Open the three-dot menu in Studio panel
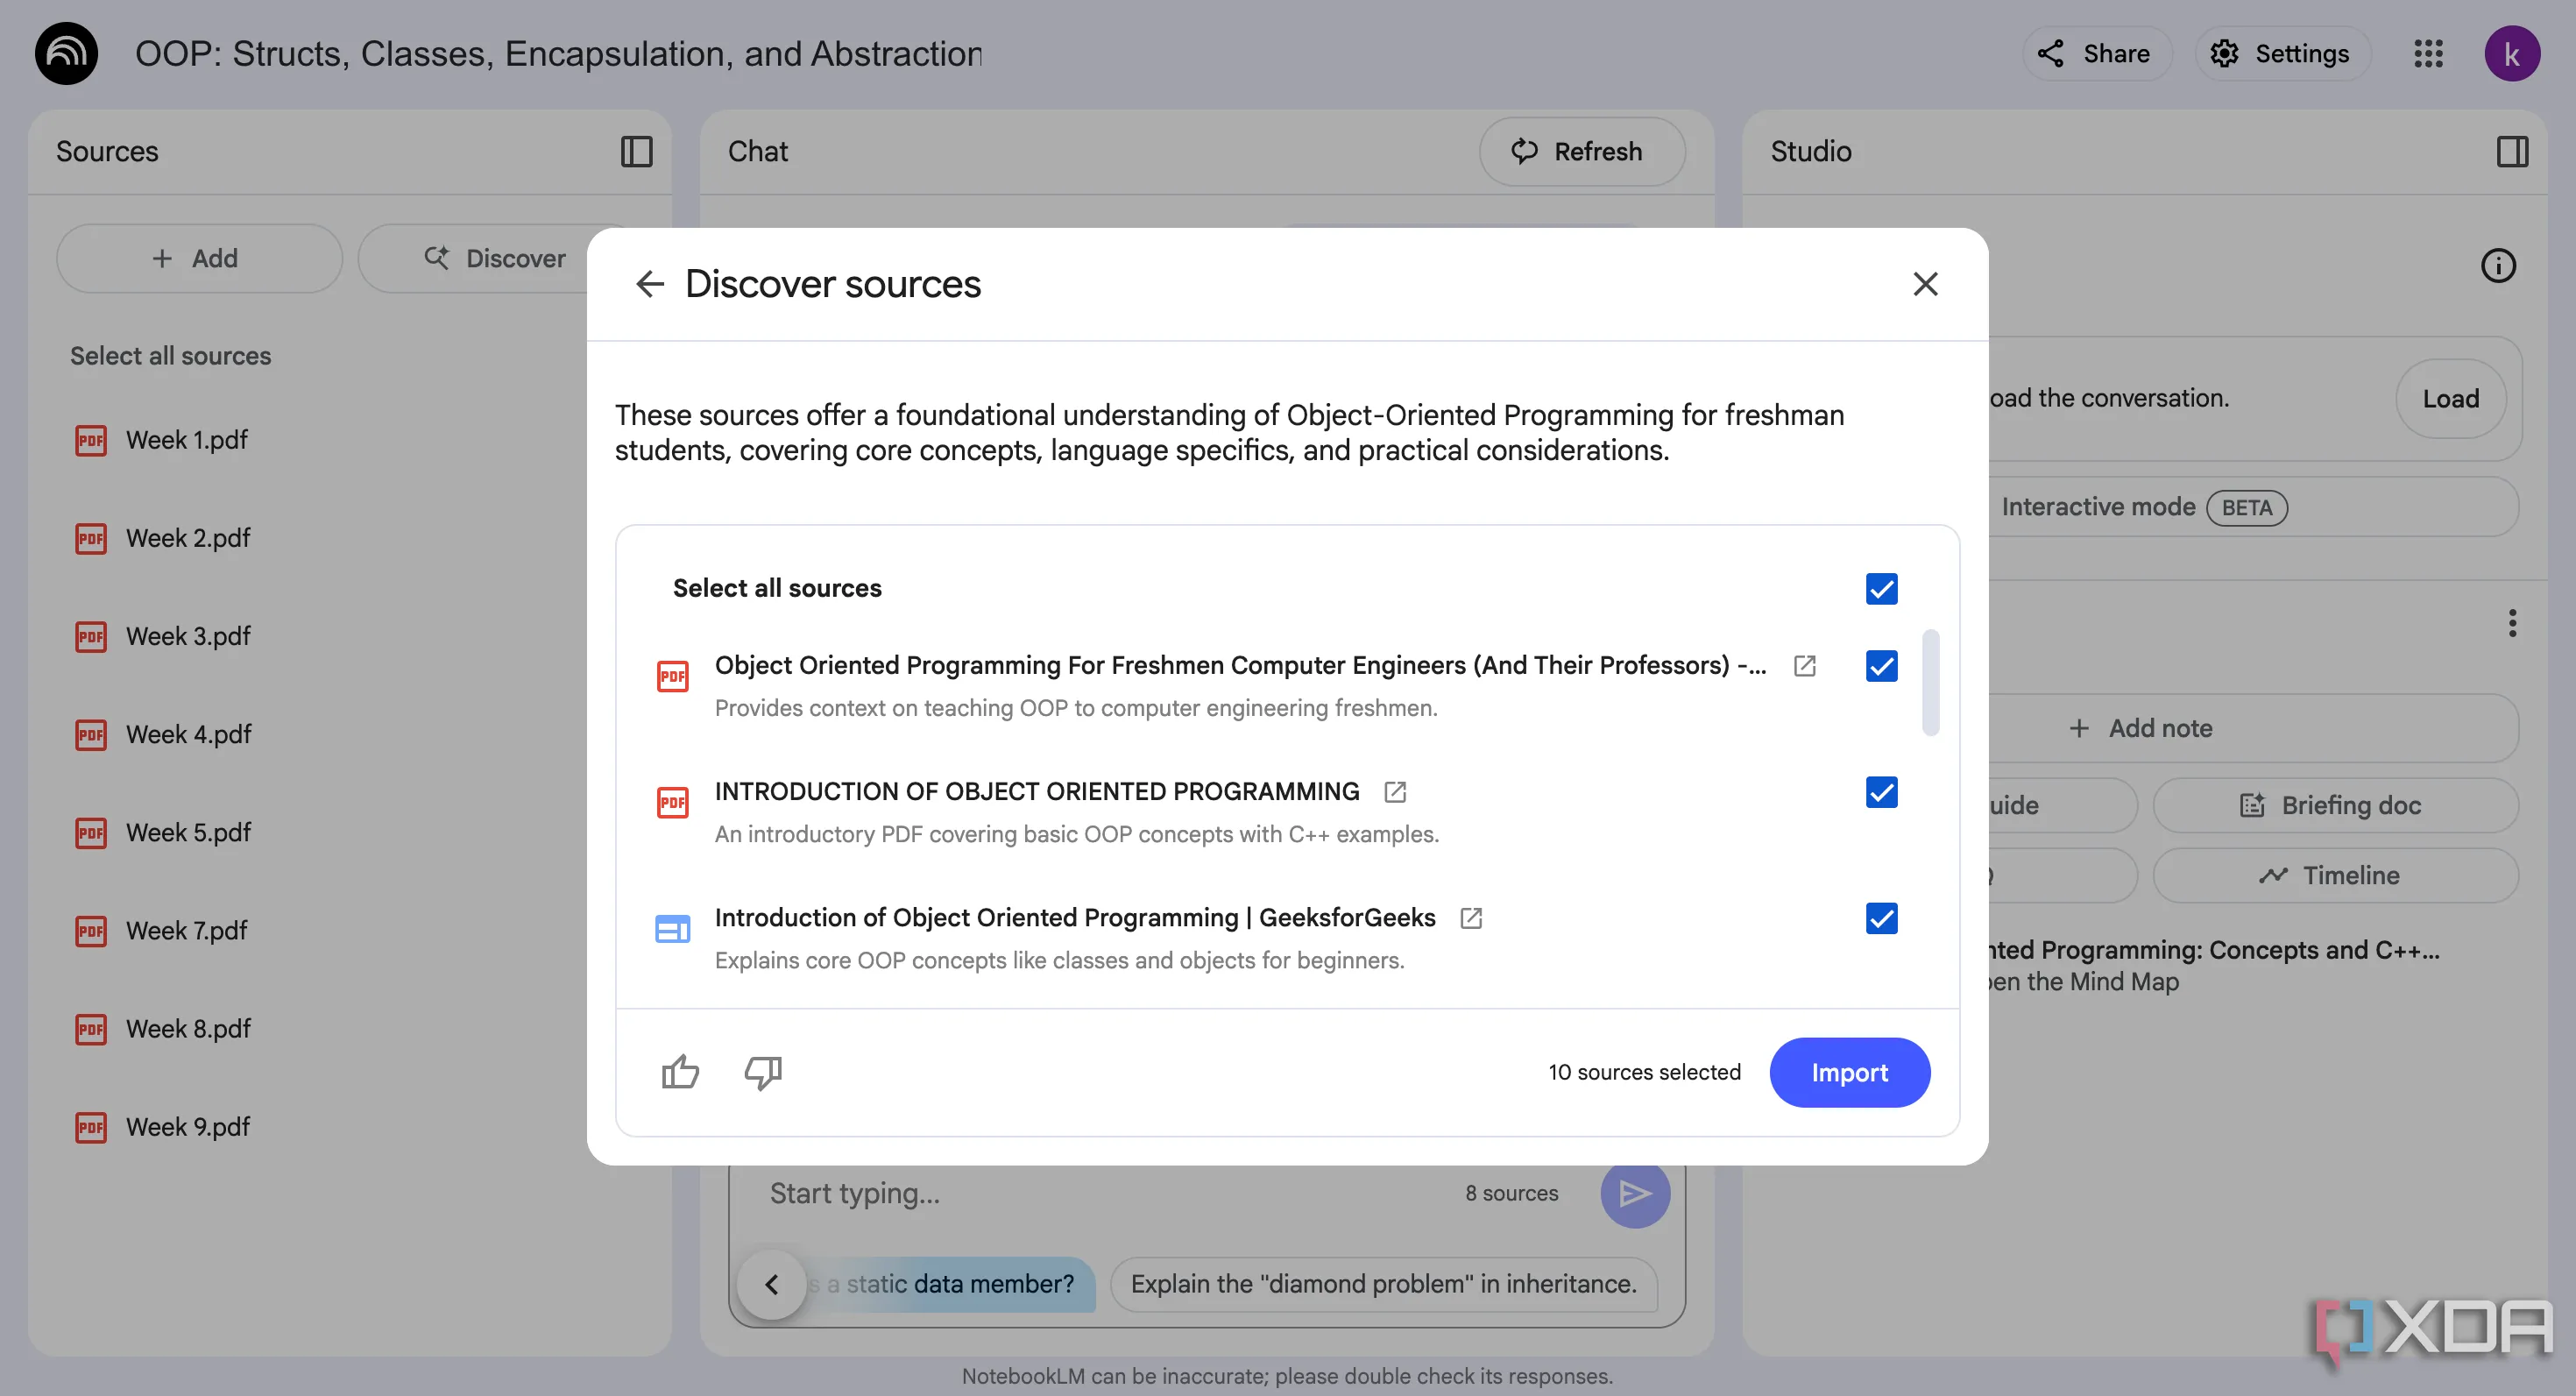The image size is (2576, 1396). (x=2512, y=624)
